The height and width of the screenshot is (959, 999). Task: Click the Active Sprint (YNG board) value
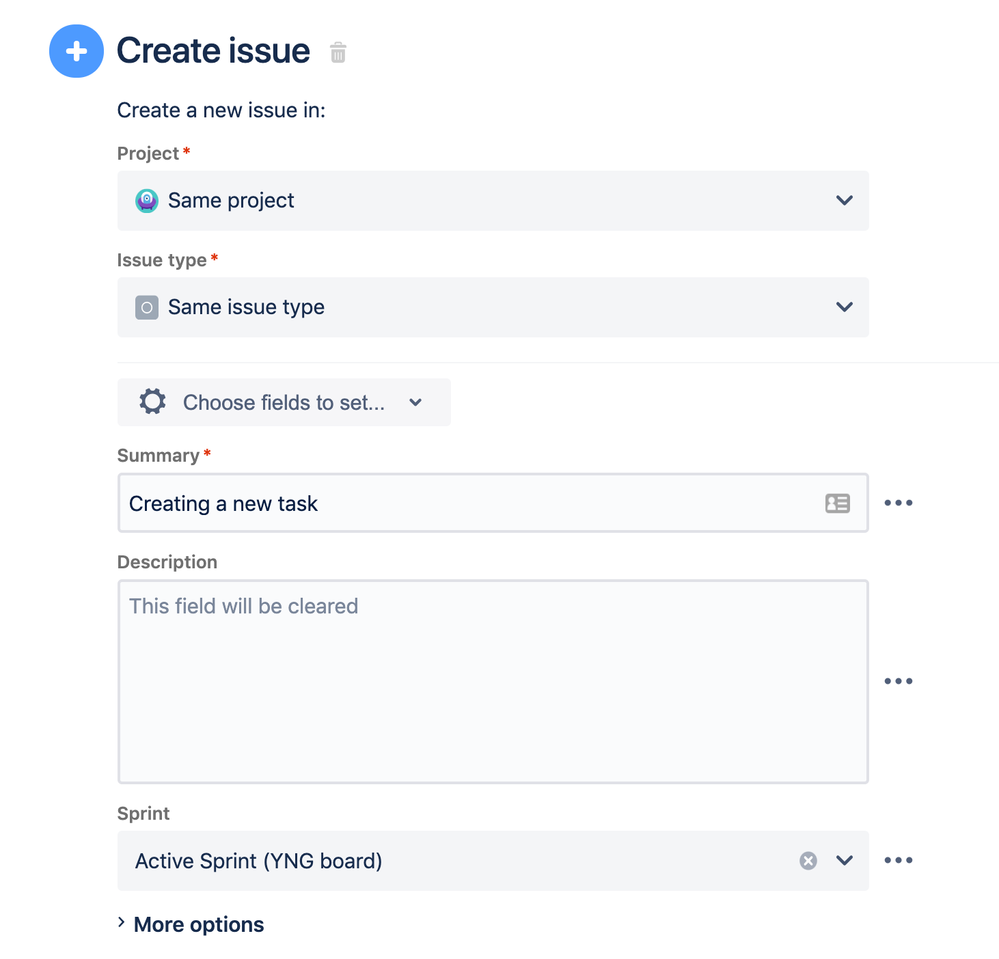click(x=259, y=861)
